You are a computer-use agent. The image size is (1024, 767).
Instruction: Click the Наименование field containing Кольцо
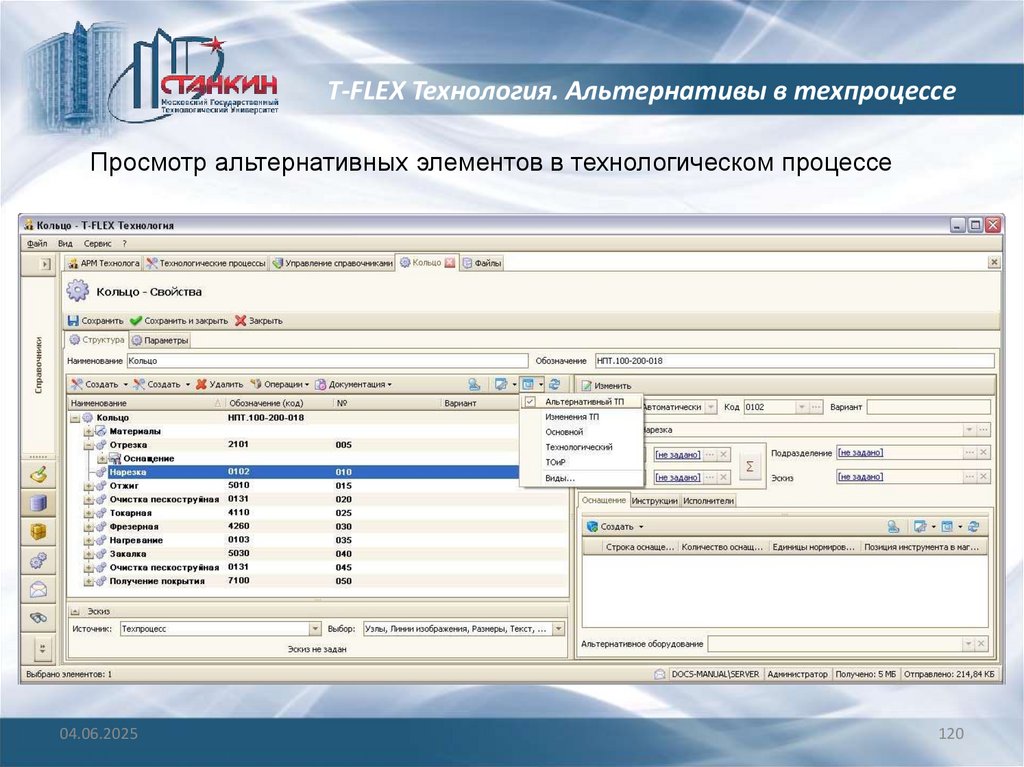coord(327,361)
